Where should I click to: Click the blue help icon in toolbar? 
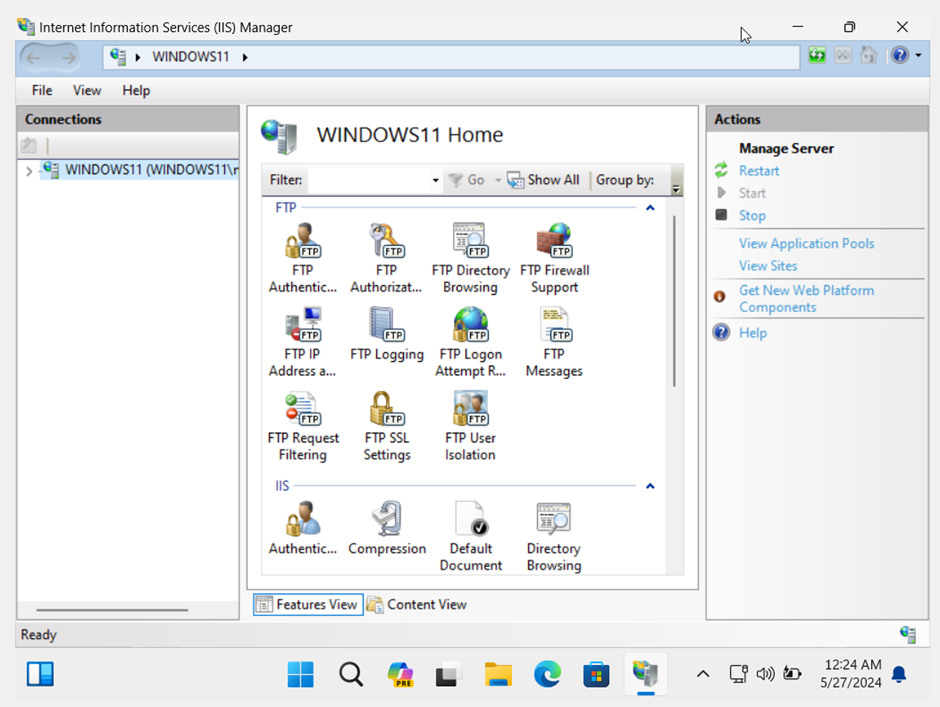(899, 56)
